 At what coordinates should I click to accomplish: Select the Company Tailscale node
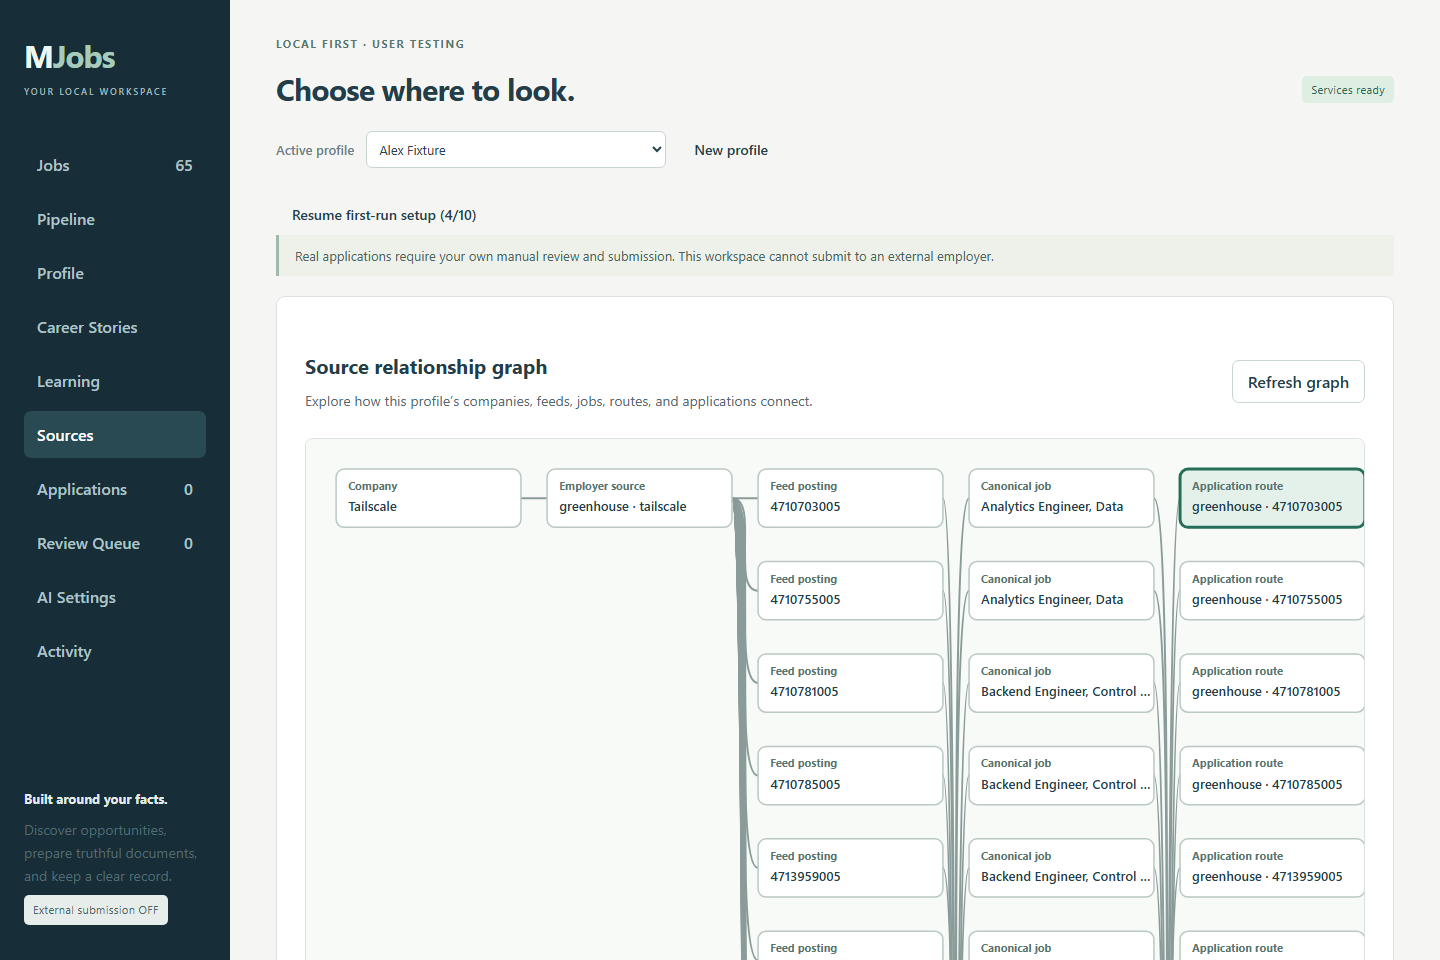[x=428, y=498]
